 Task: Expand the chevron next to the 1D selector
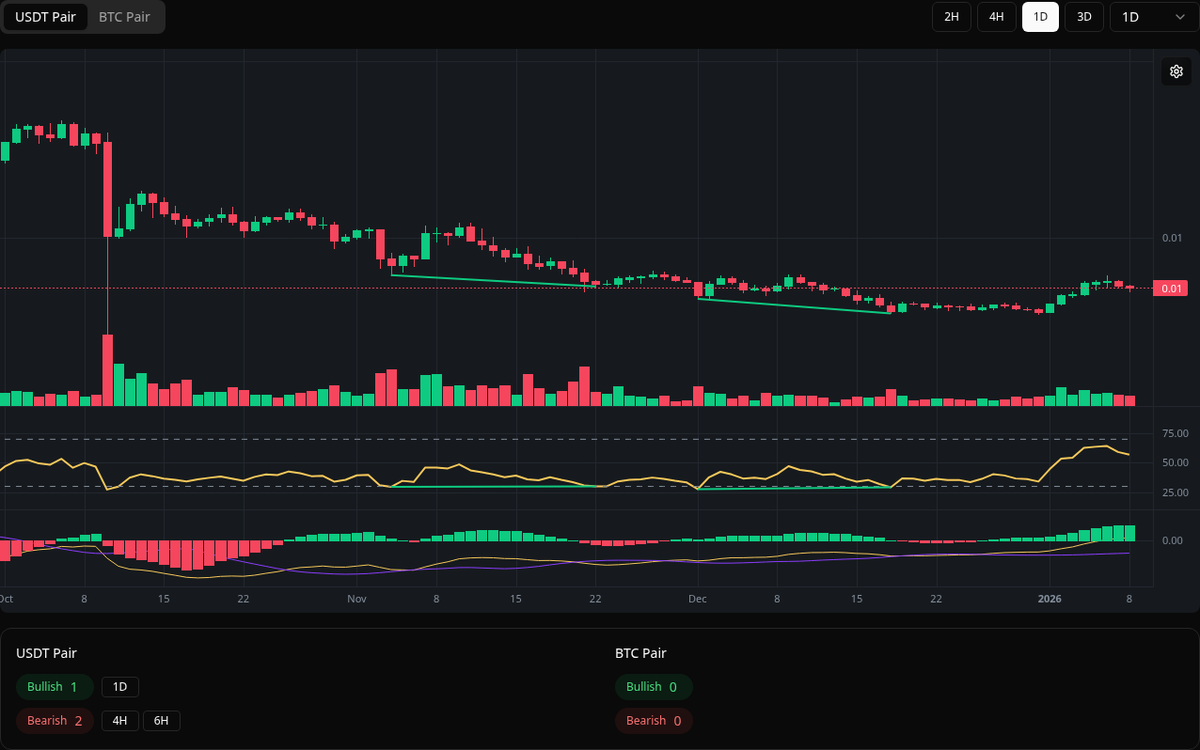tap(1181, 17)
